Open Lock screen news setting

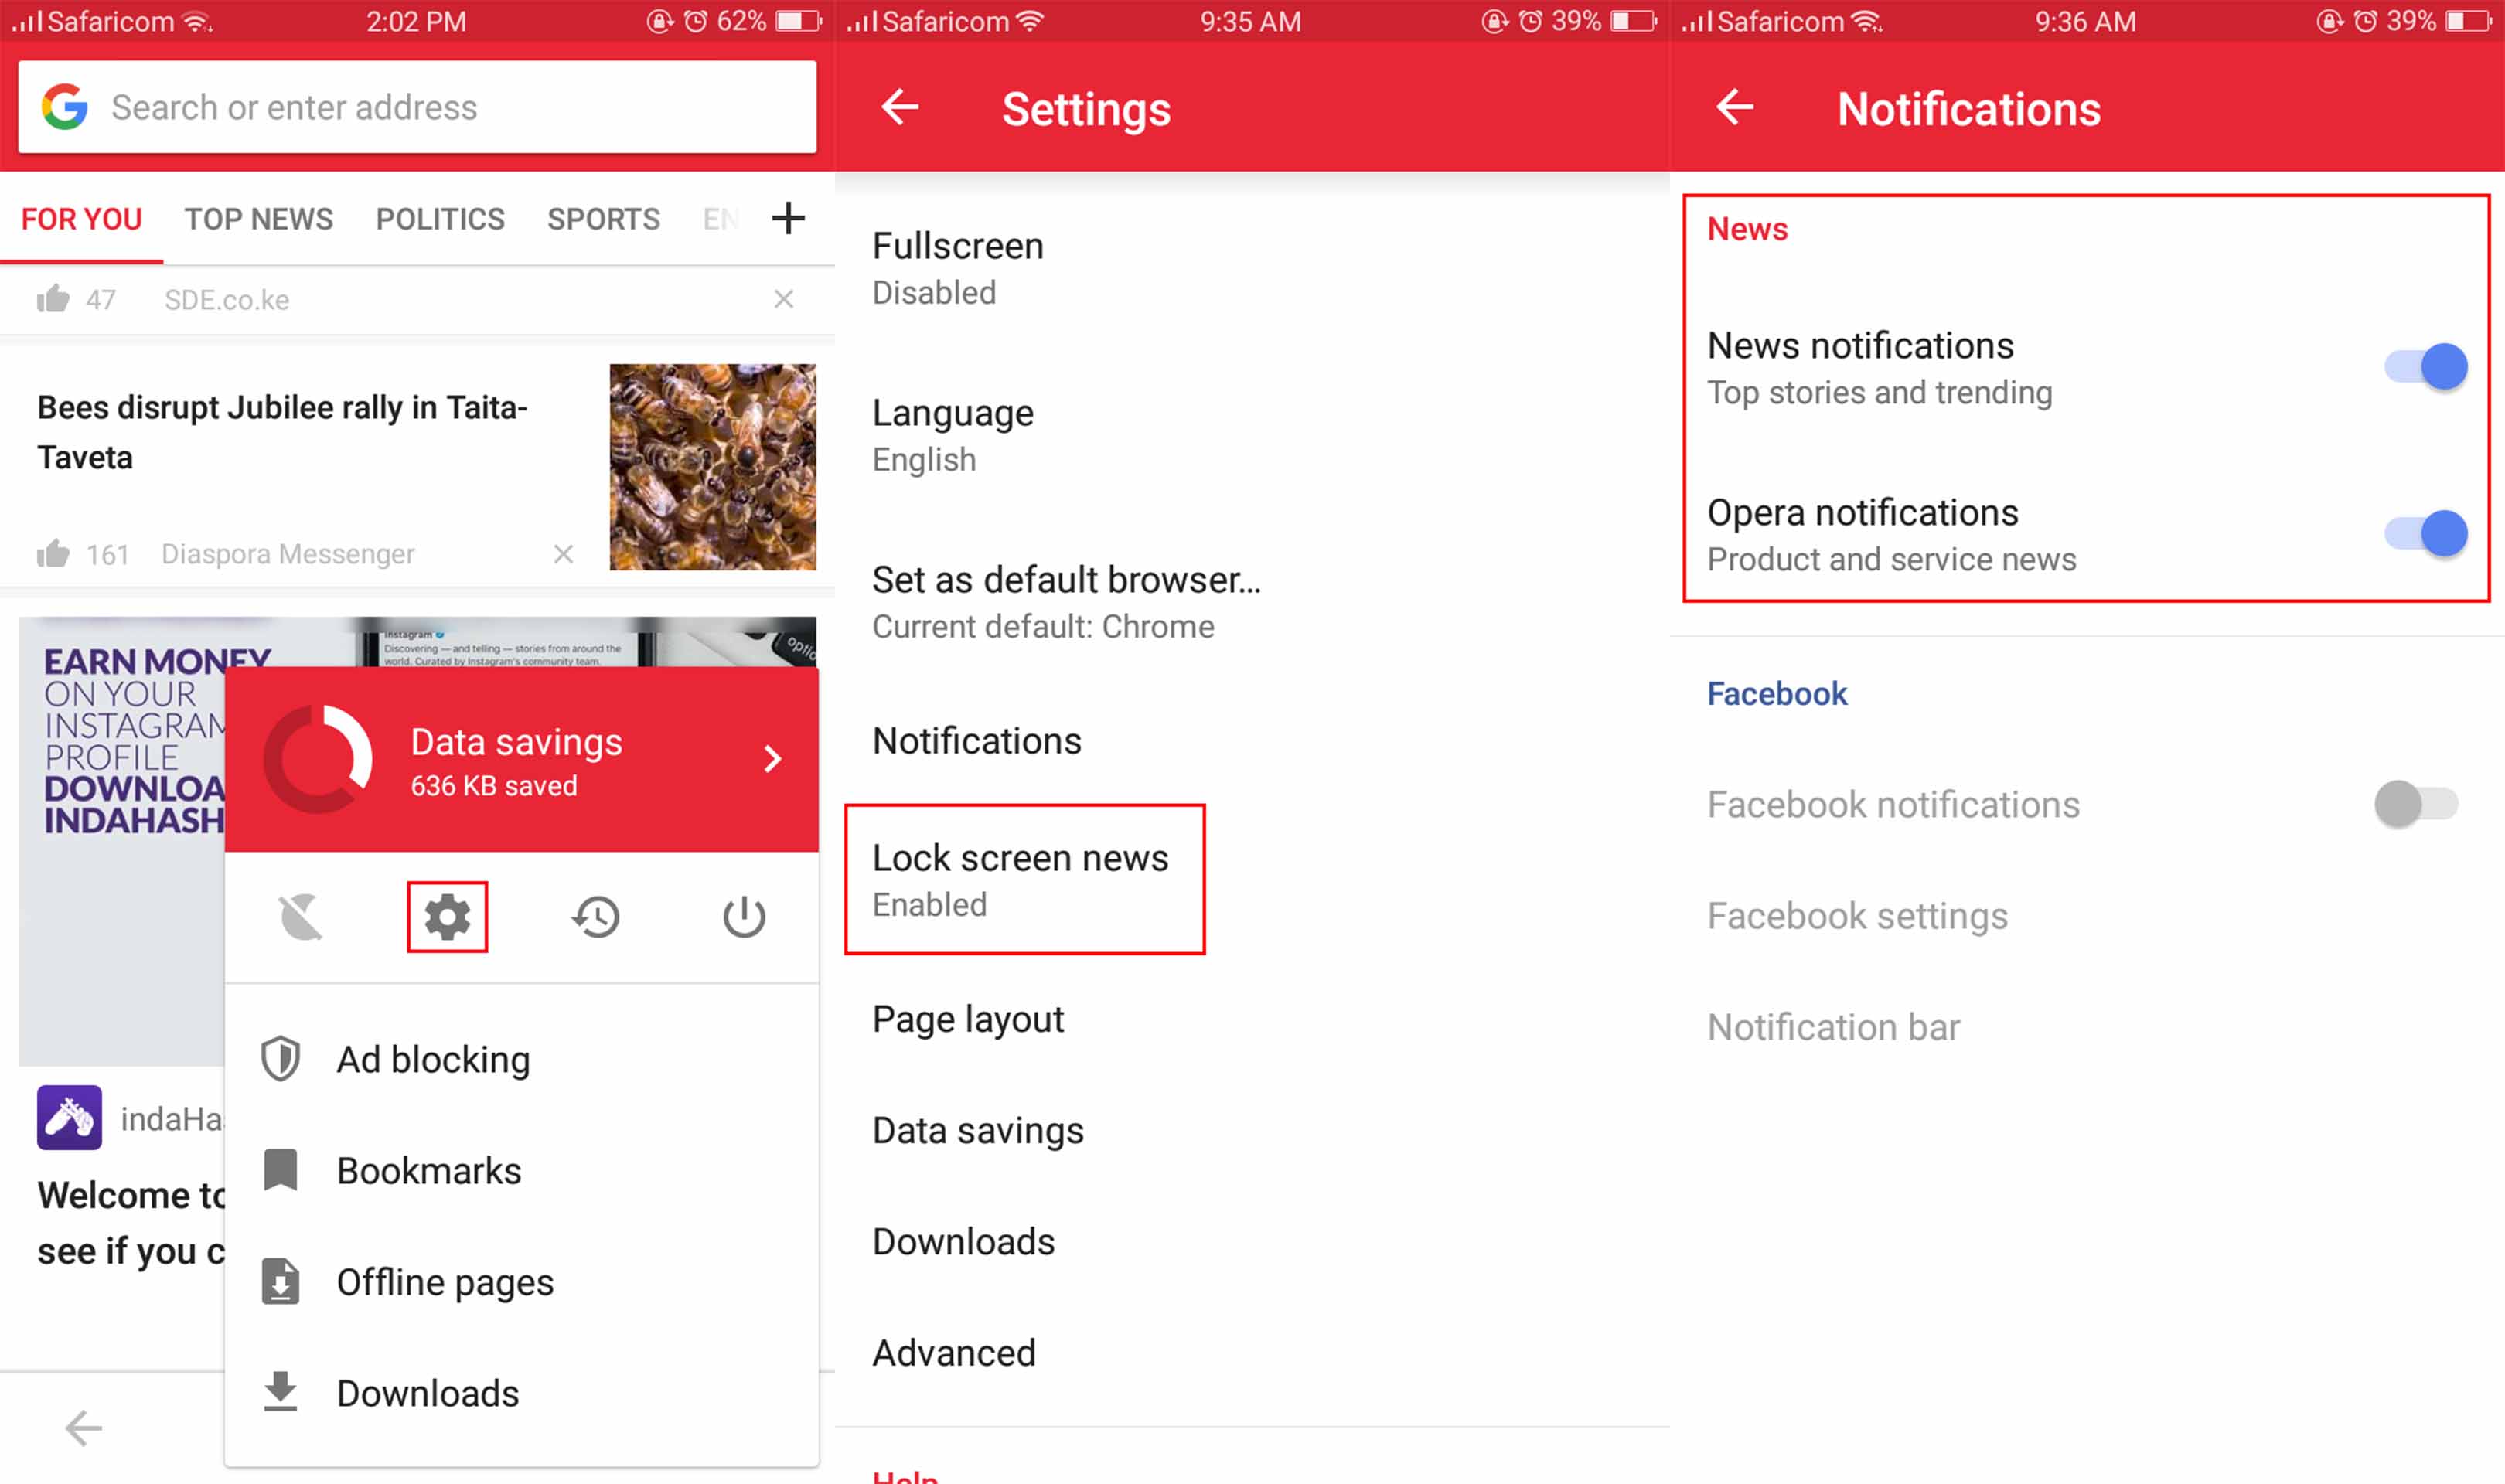[x=1252, y=880]
